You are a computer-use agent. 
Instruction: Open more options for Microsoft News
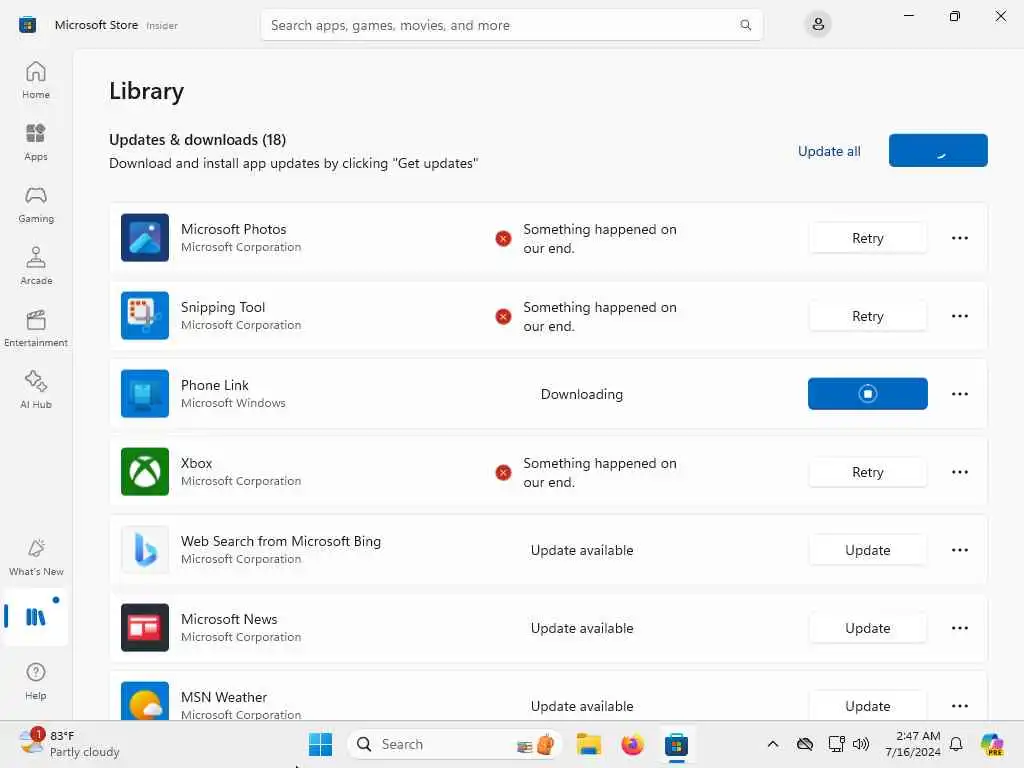point(959,628)
